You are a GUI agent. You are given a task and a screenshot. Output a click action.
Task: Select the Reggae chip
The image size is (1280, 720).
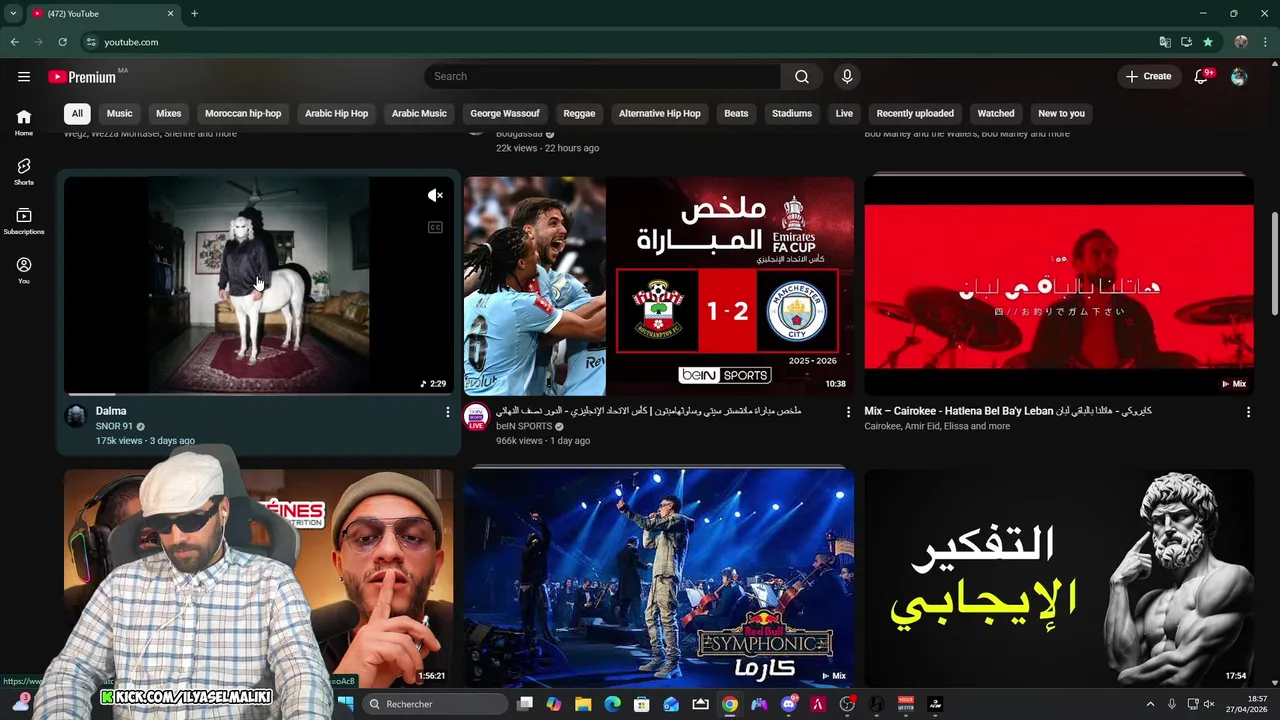tap(579, 113)
